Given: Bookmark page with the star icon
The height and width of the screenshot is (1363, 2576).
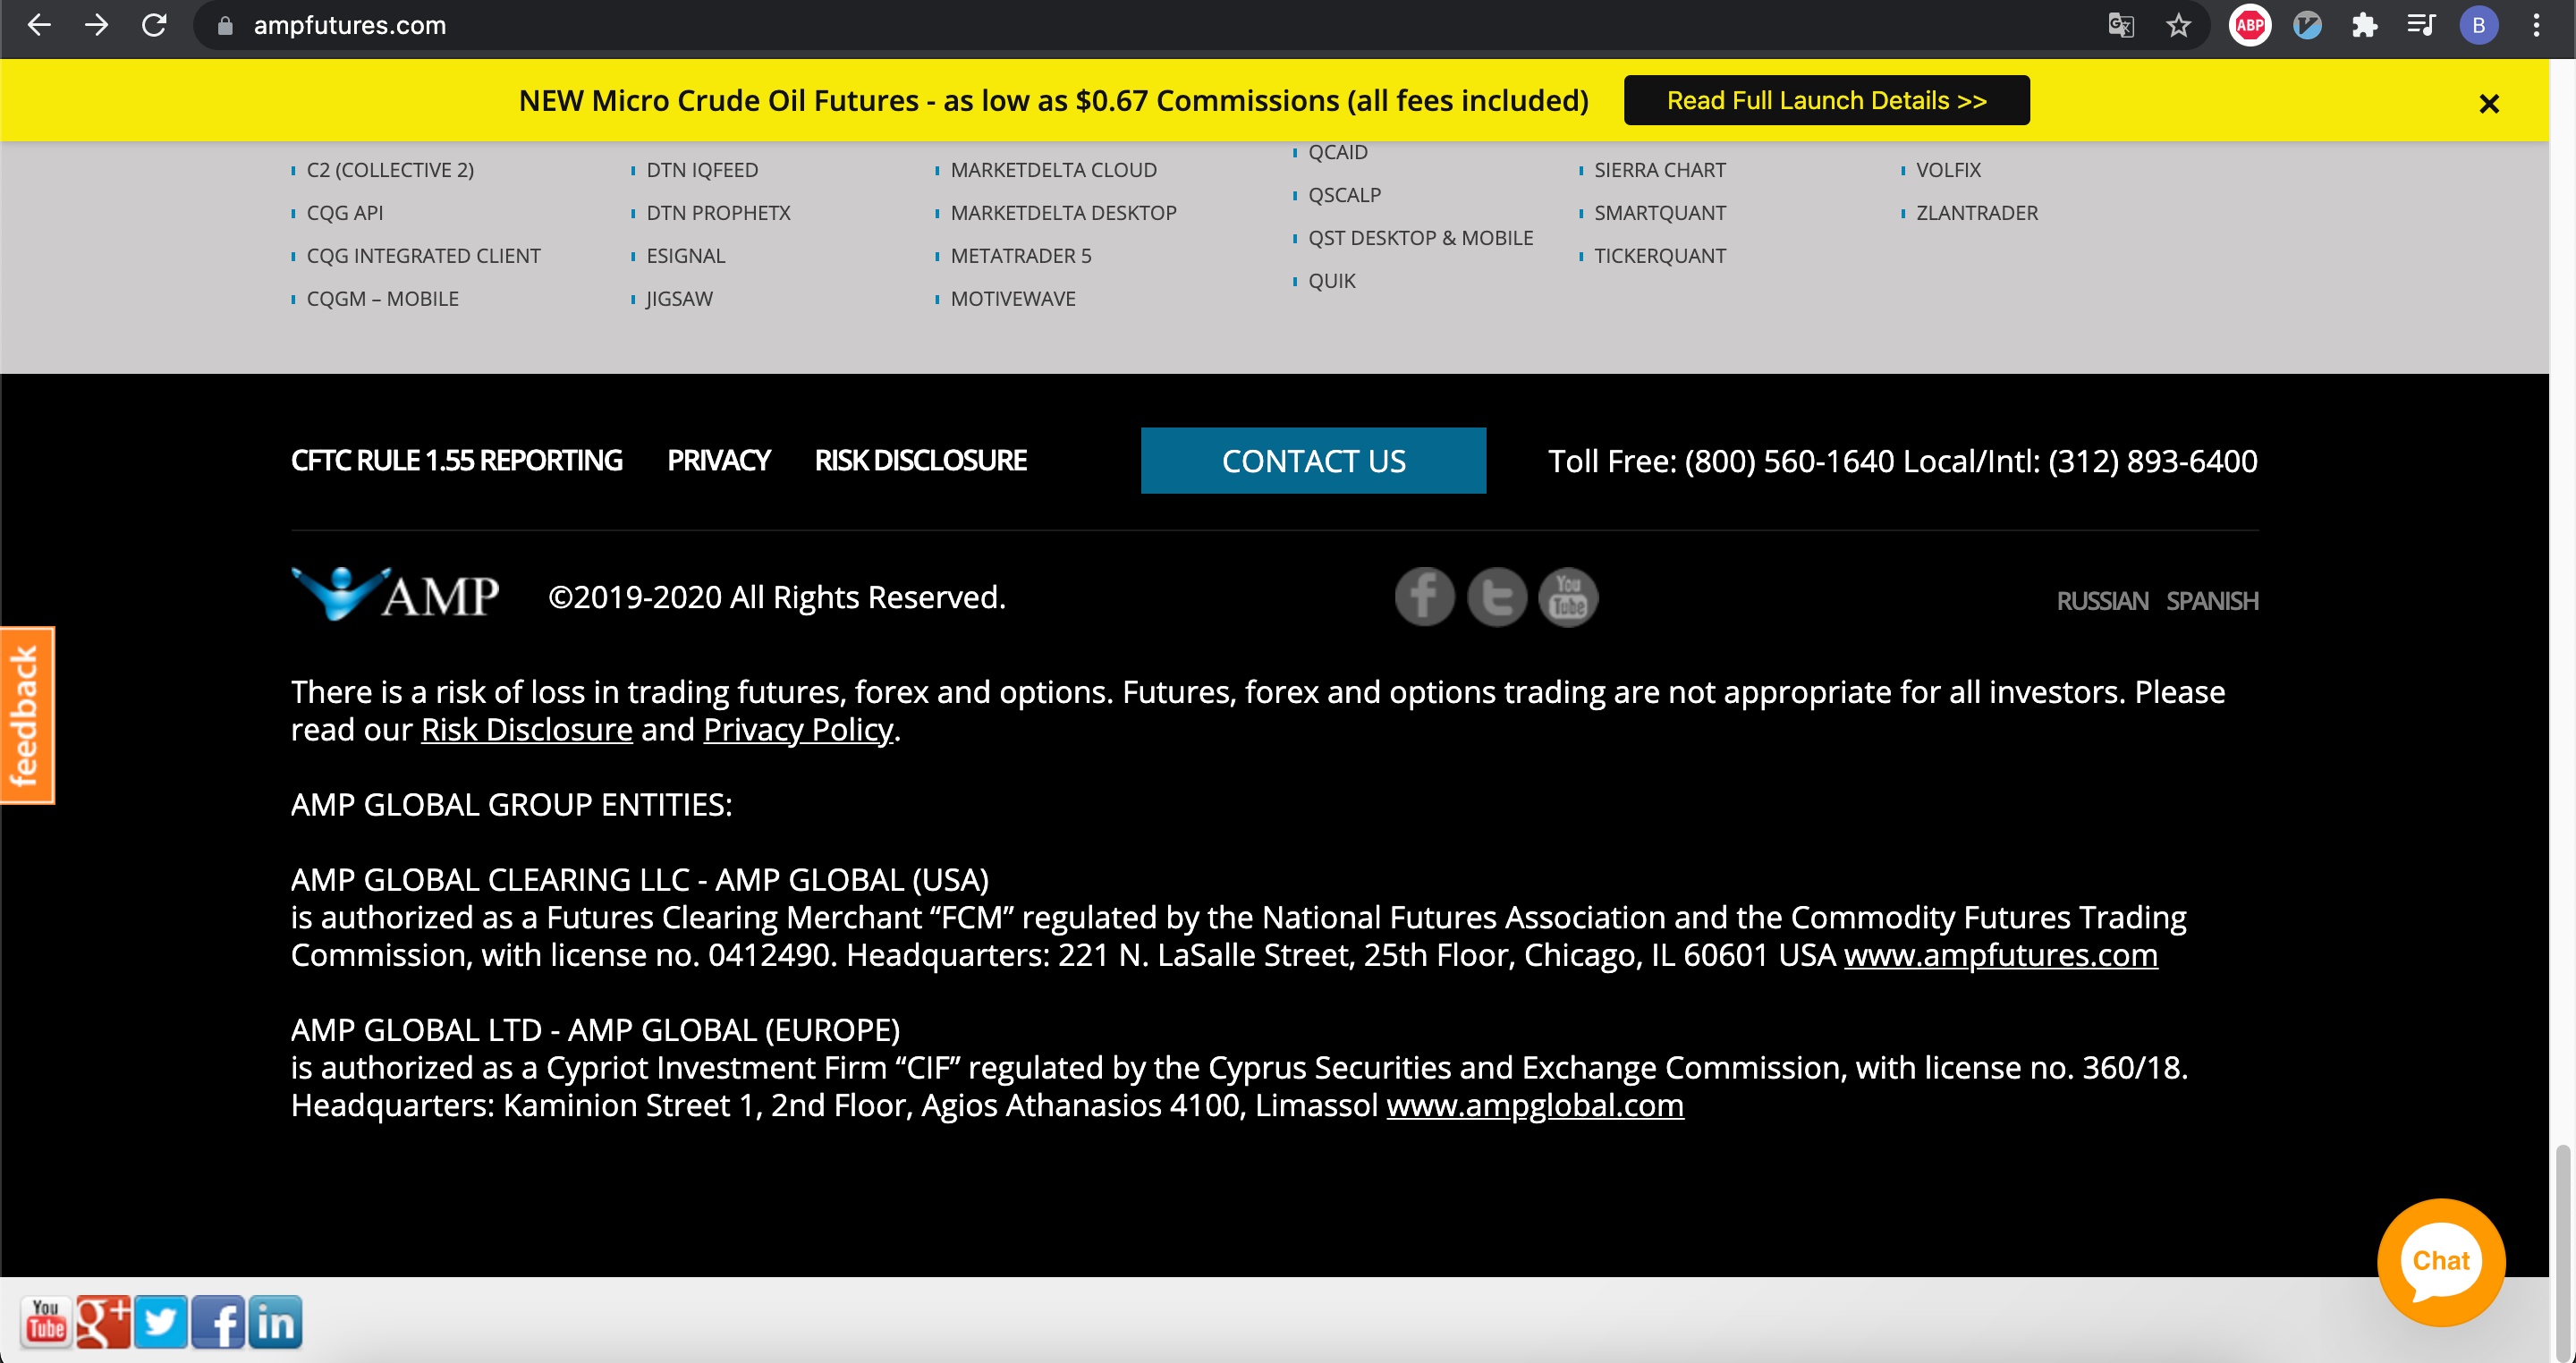Looking at the screenshot, I should pos(2178,25).
